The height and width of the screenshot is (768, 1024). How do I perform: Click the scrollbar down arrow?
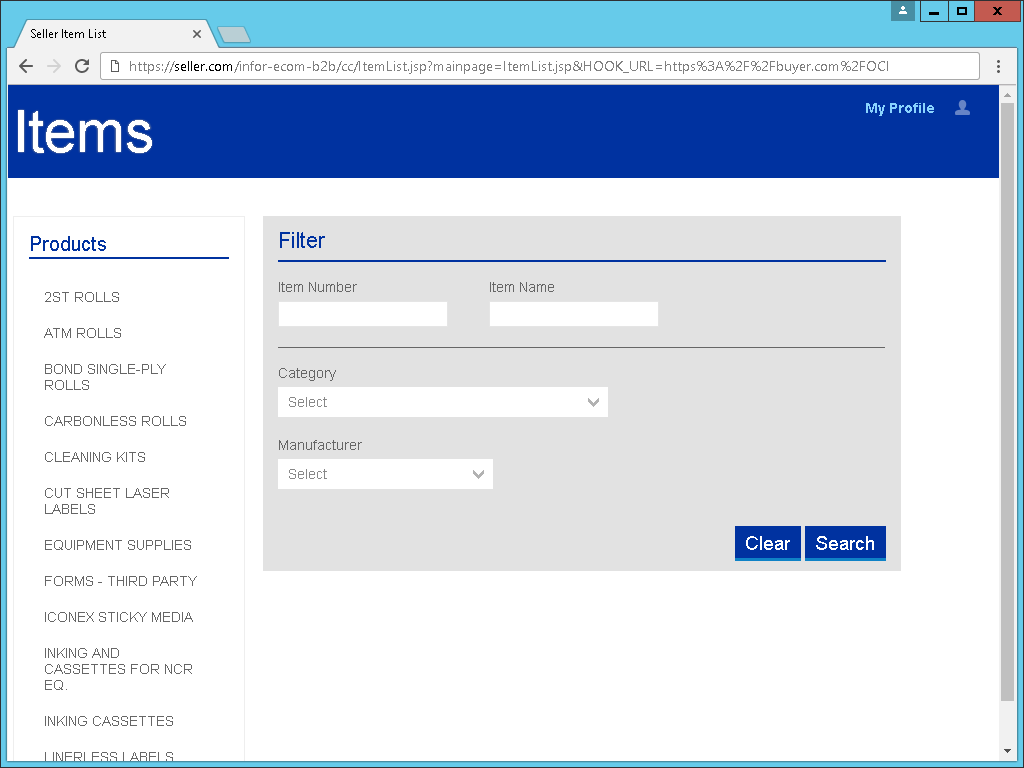pos(1007,750)
